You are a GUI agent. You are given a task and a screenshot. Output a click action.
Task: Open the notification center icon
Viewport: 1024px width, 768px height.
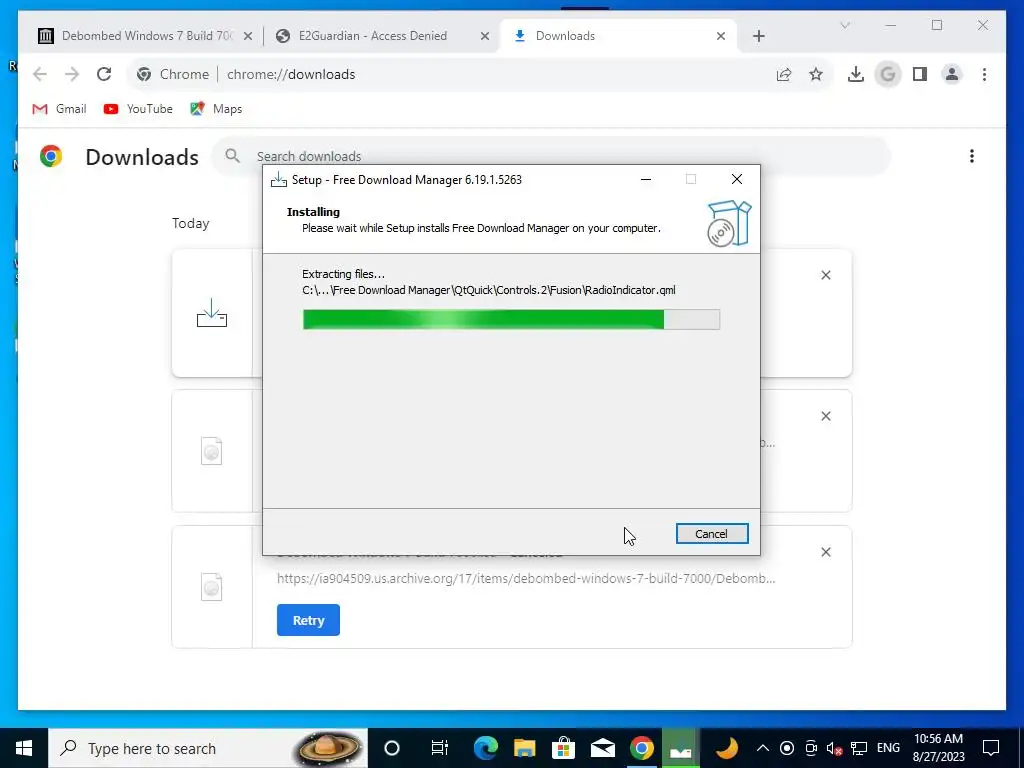[991, 748]
